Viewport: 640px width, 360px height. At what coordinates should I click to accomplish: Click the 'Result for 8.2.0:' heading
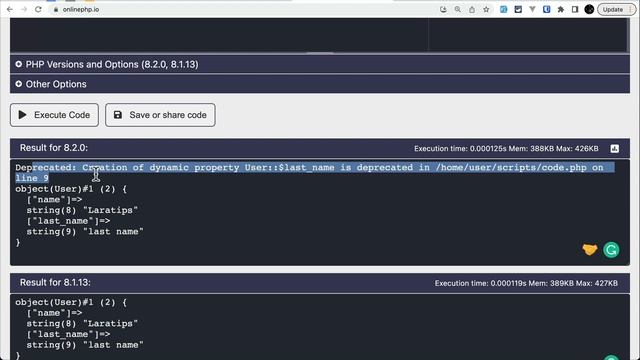coord(54,148)
